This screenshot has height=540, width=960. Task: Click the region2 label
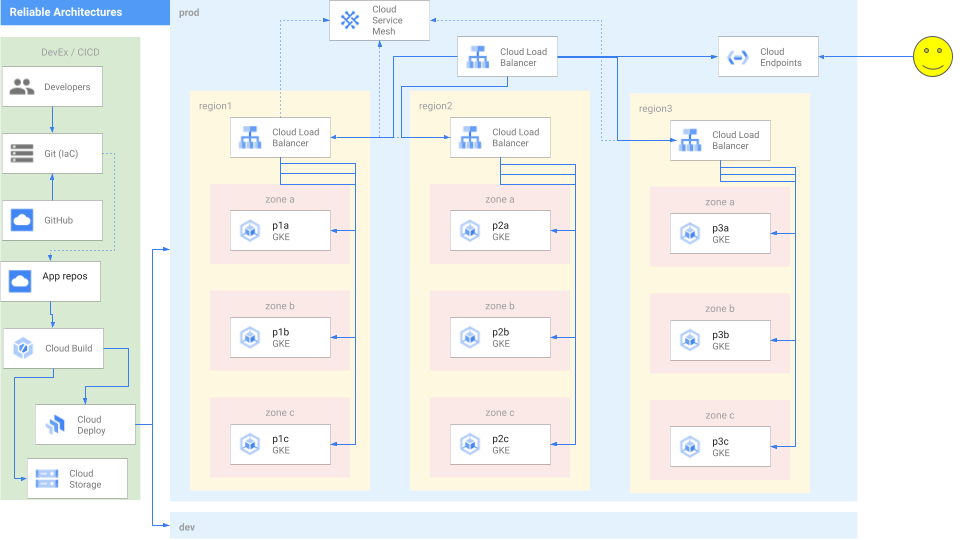point(435,106)
